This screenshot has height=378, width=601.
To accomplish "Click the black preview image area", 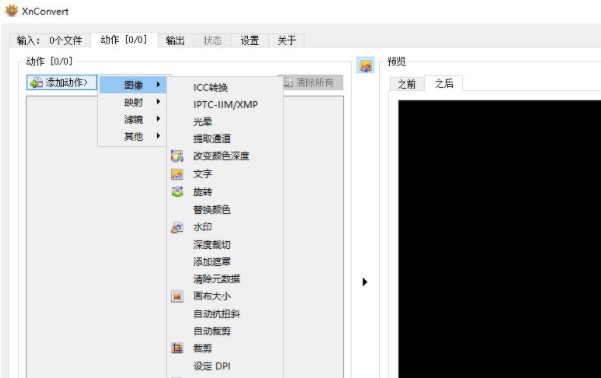I will pos(499,239).
